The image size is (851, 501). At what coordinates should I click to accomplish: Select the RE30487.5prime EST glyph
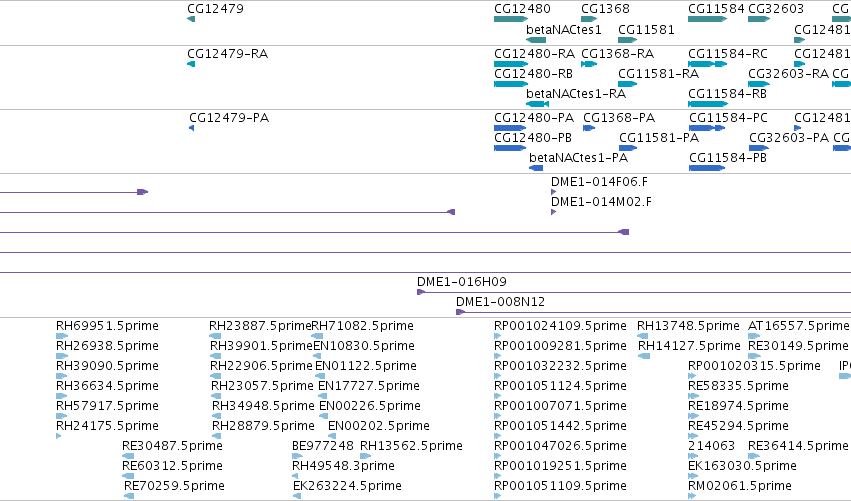click(x=128, y=456)
